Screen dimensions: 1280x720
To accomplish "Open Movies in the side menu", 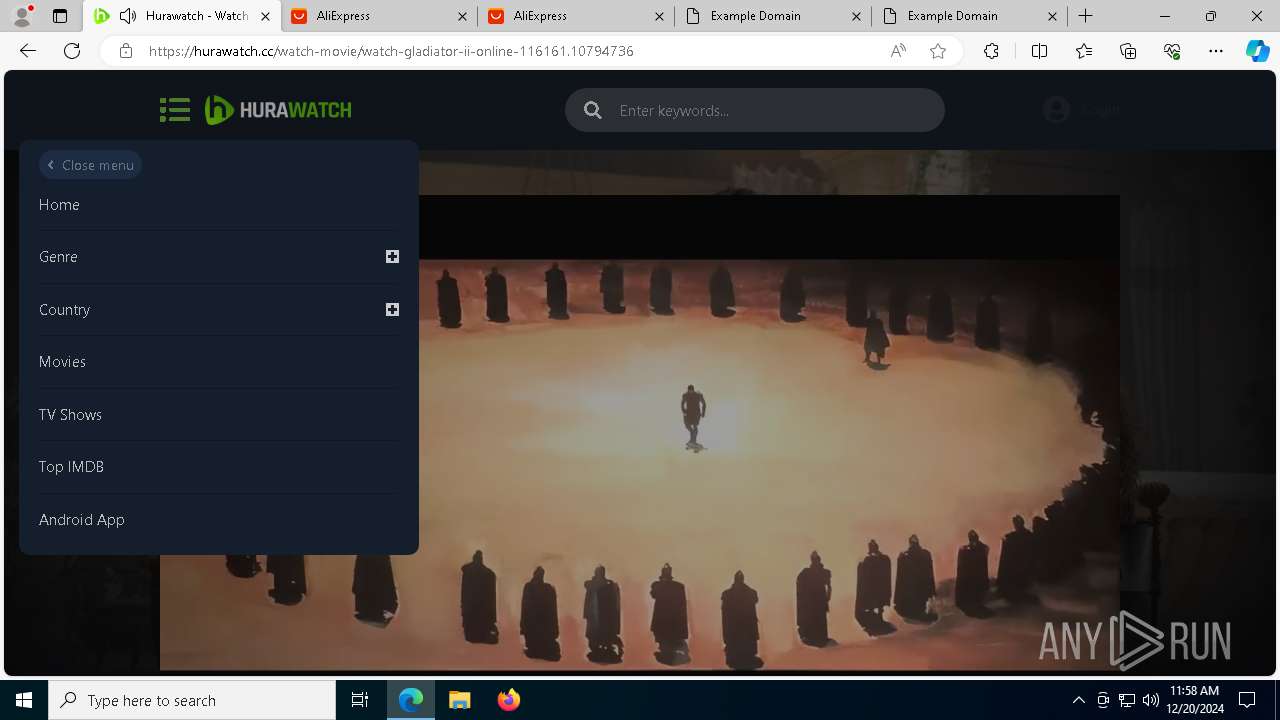I will 62,362.
